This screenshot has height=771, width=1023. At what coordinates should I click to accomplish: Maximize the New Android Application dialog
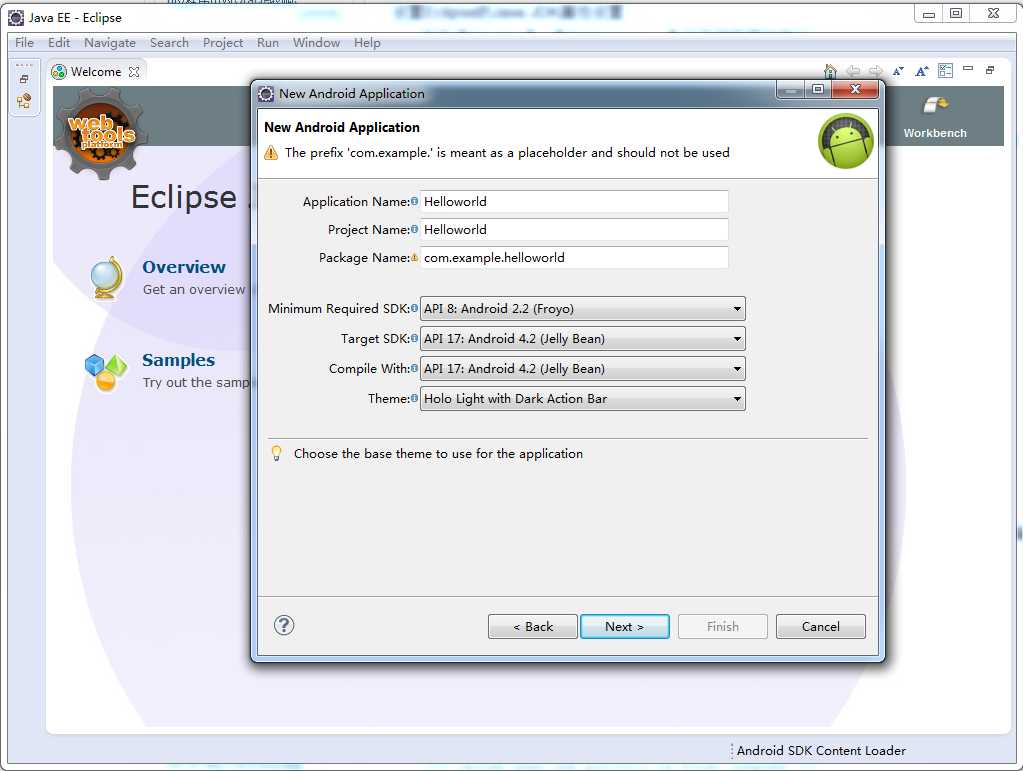[x=818, y=89]
